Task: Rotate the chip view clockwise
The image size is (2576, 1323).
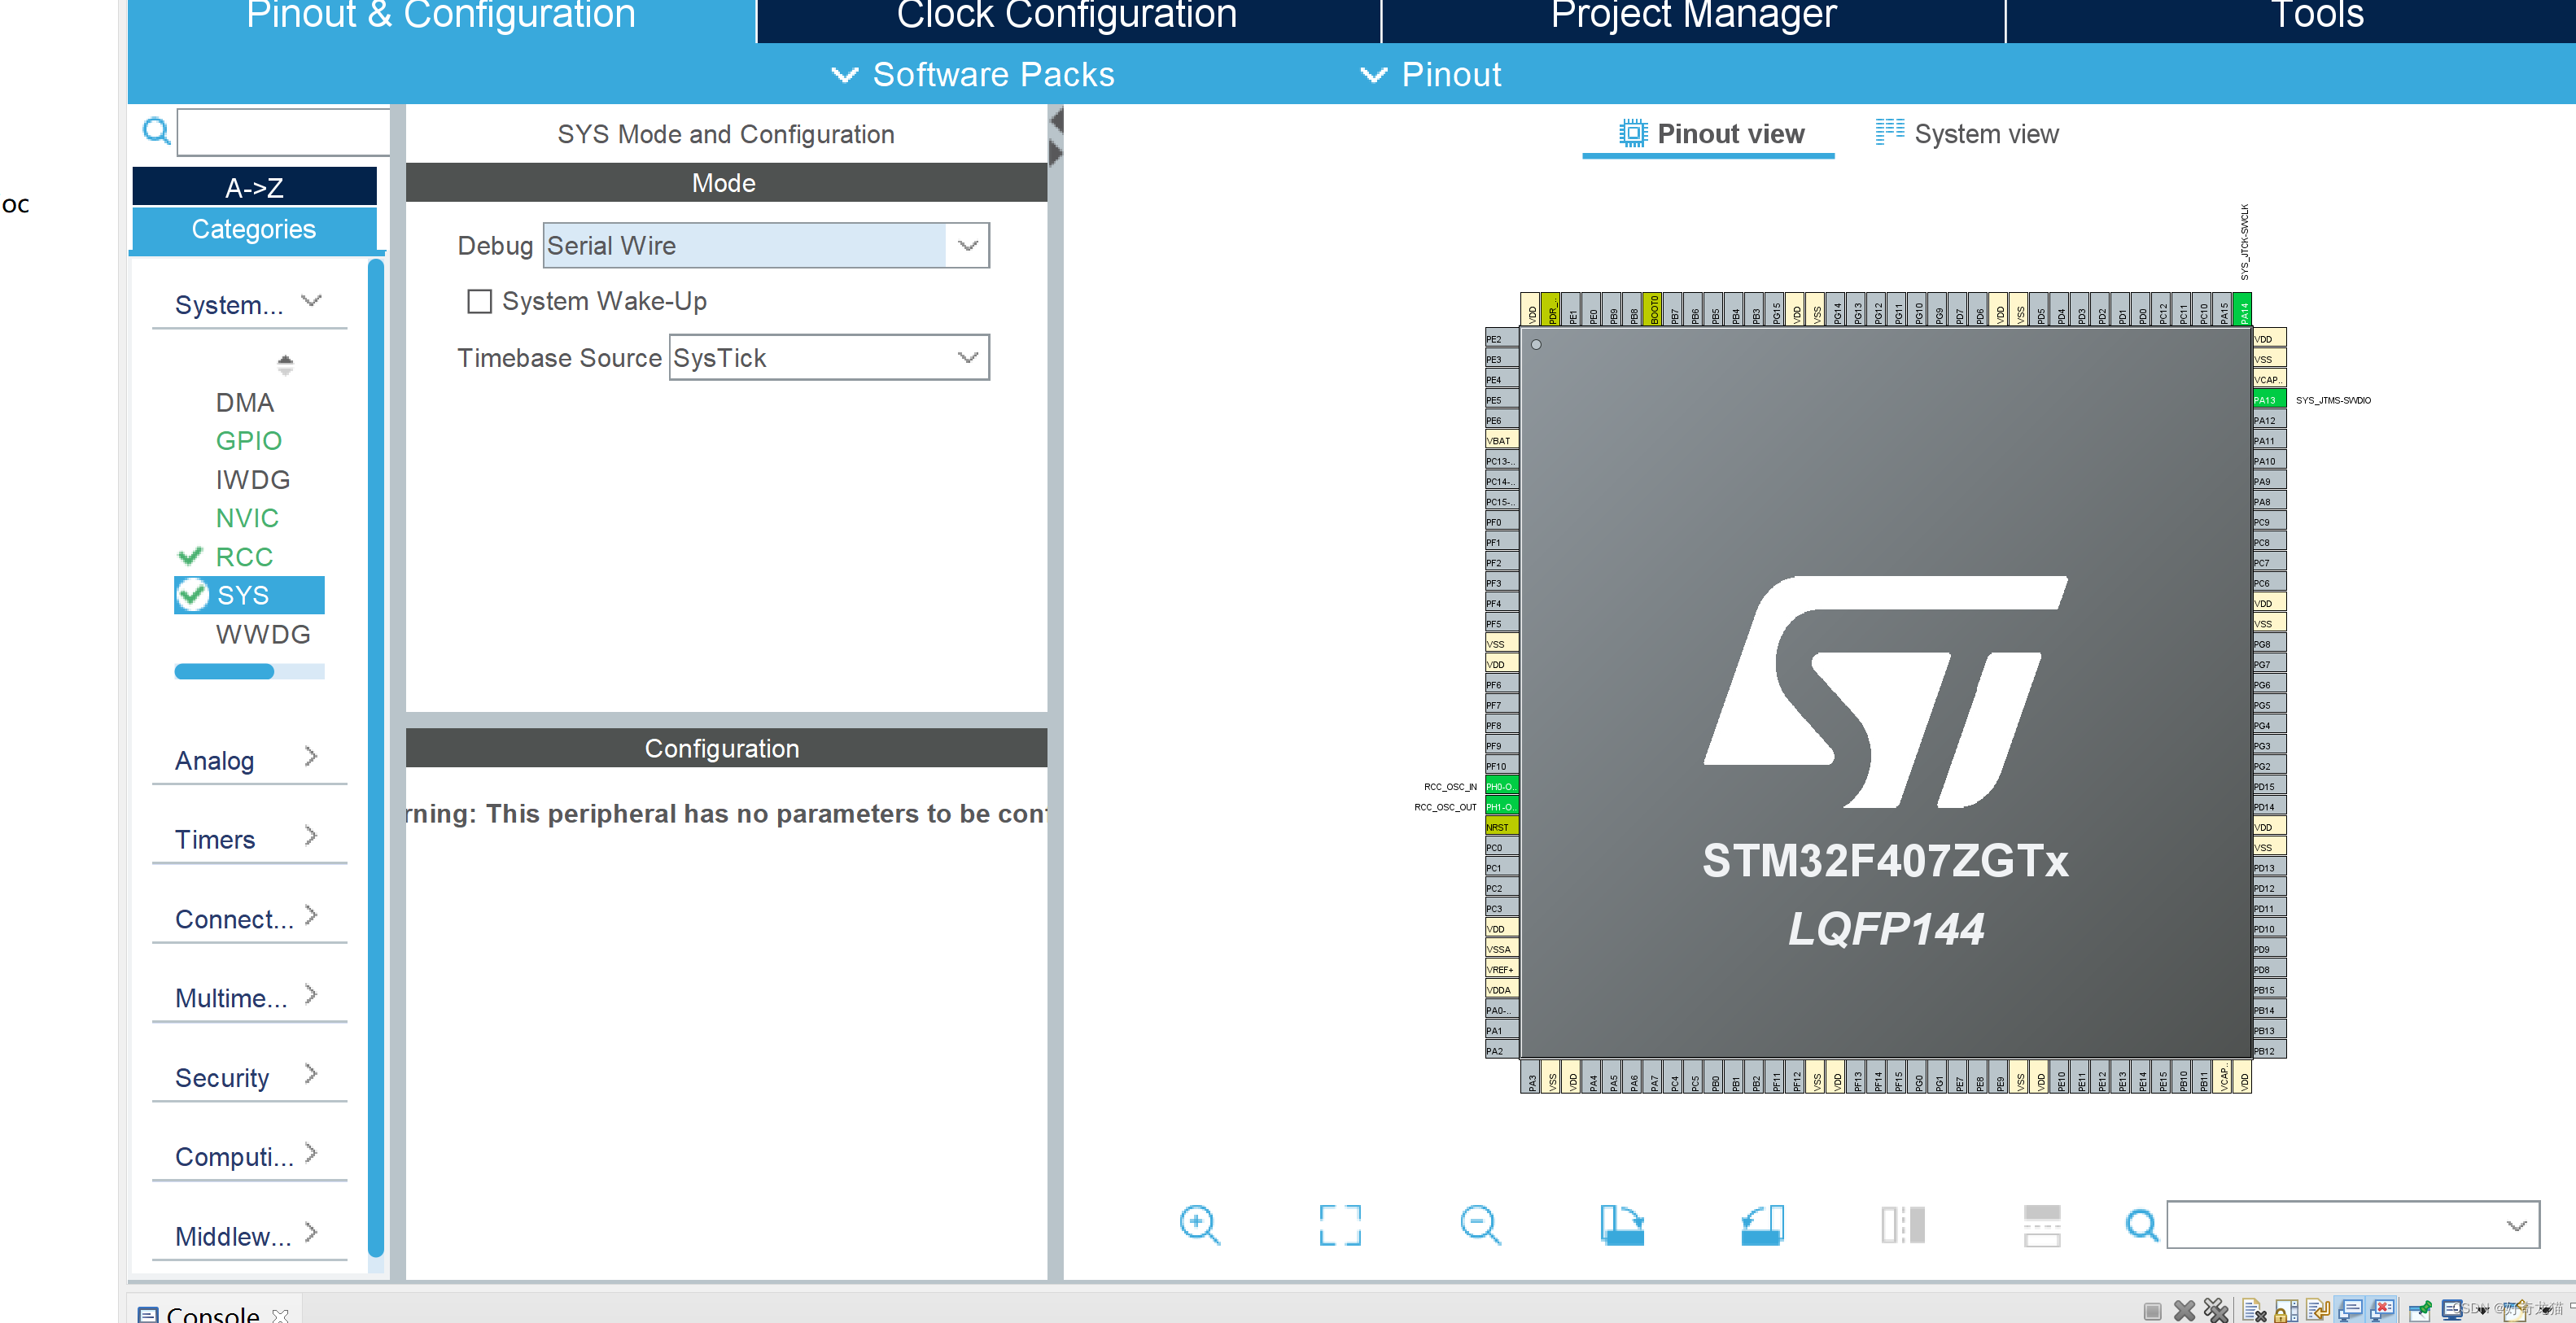Action: tap(1621, 1224)
